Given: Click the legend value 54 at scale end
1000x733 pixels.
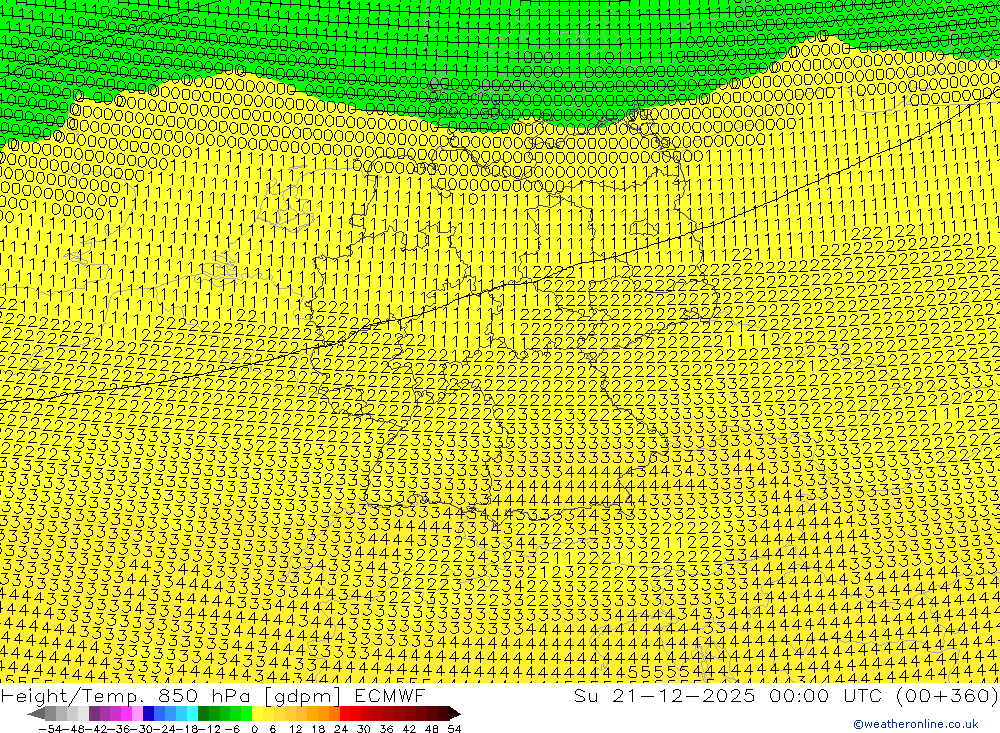Looking at the screenshot, I should (x=454, y=729).
